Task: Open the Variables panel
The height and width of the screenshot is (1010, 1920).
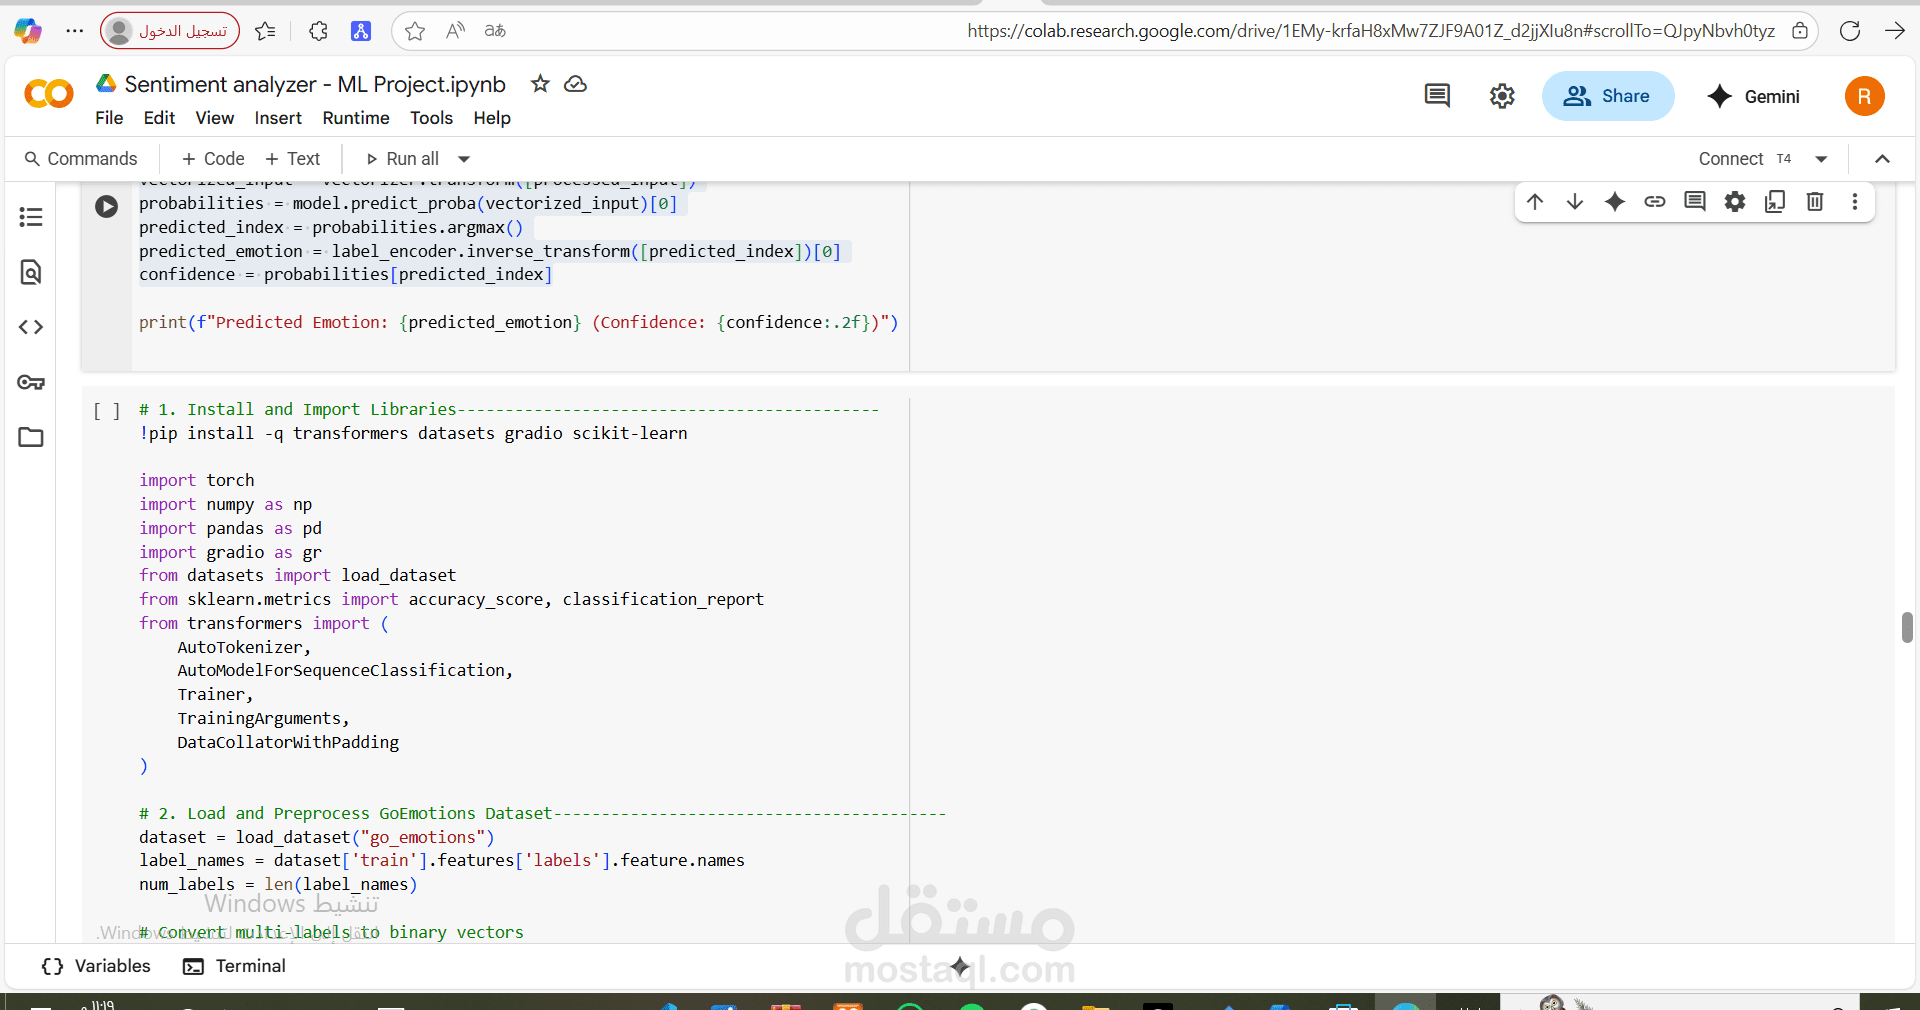Action: tap(96, 966)
